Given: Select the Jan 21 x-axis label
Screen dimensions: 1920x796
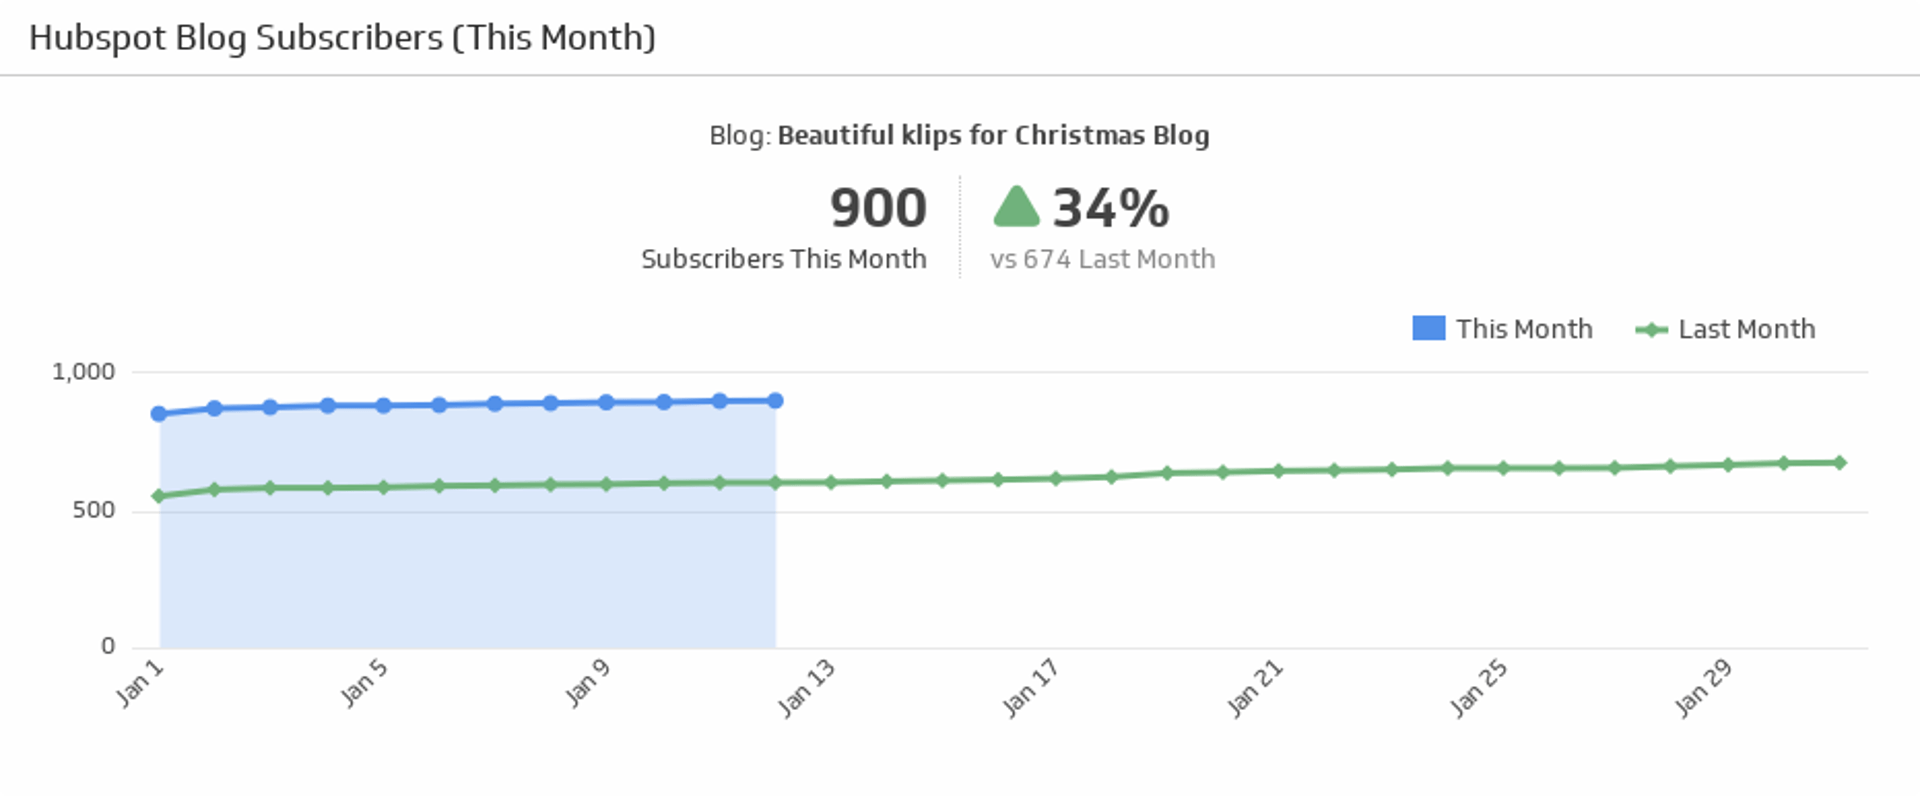Looking at the screenshot, I should coord(1255,688).
